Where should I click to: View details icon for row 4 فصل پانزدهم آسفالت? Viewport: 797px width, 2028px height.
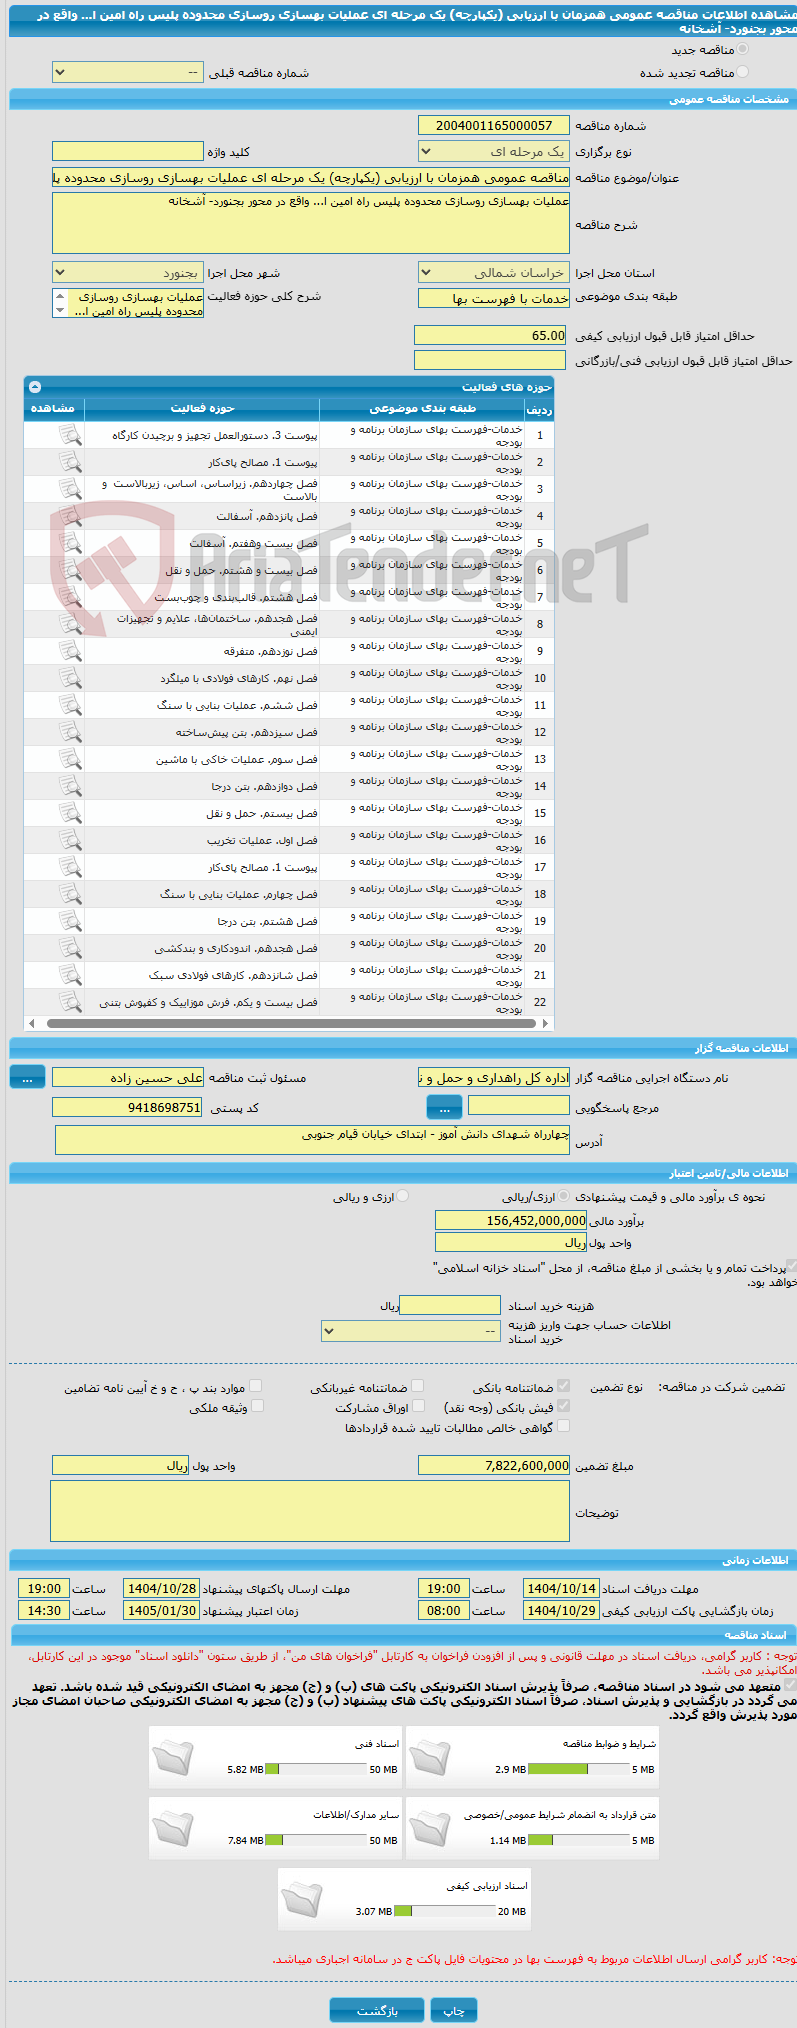click(x=69, y=516)
